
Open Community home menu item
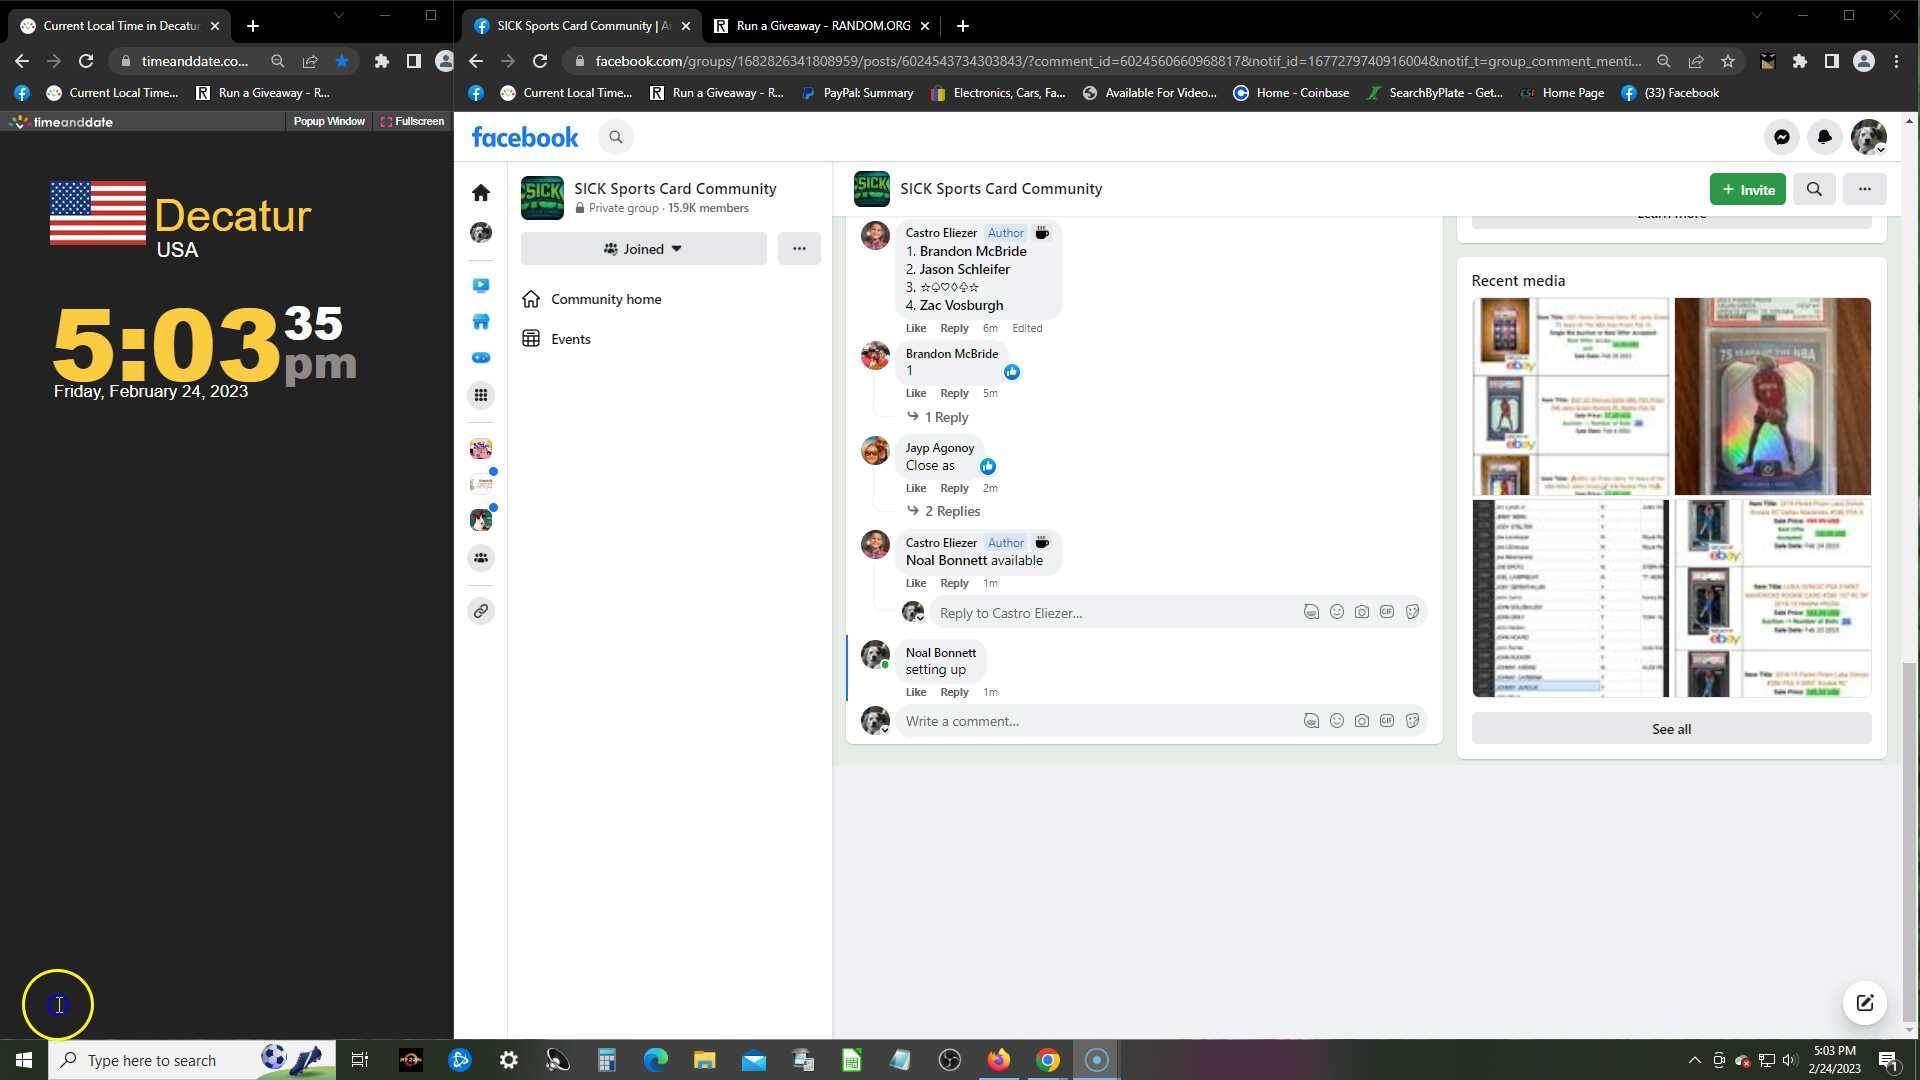[x=605, y=299]
